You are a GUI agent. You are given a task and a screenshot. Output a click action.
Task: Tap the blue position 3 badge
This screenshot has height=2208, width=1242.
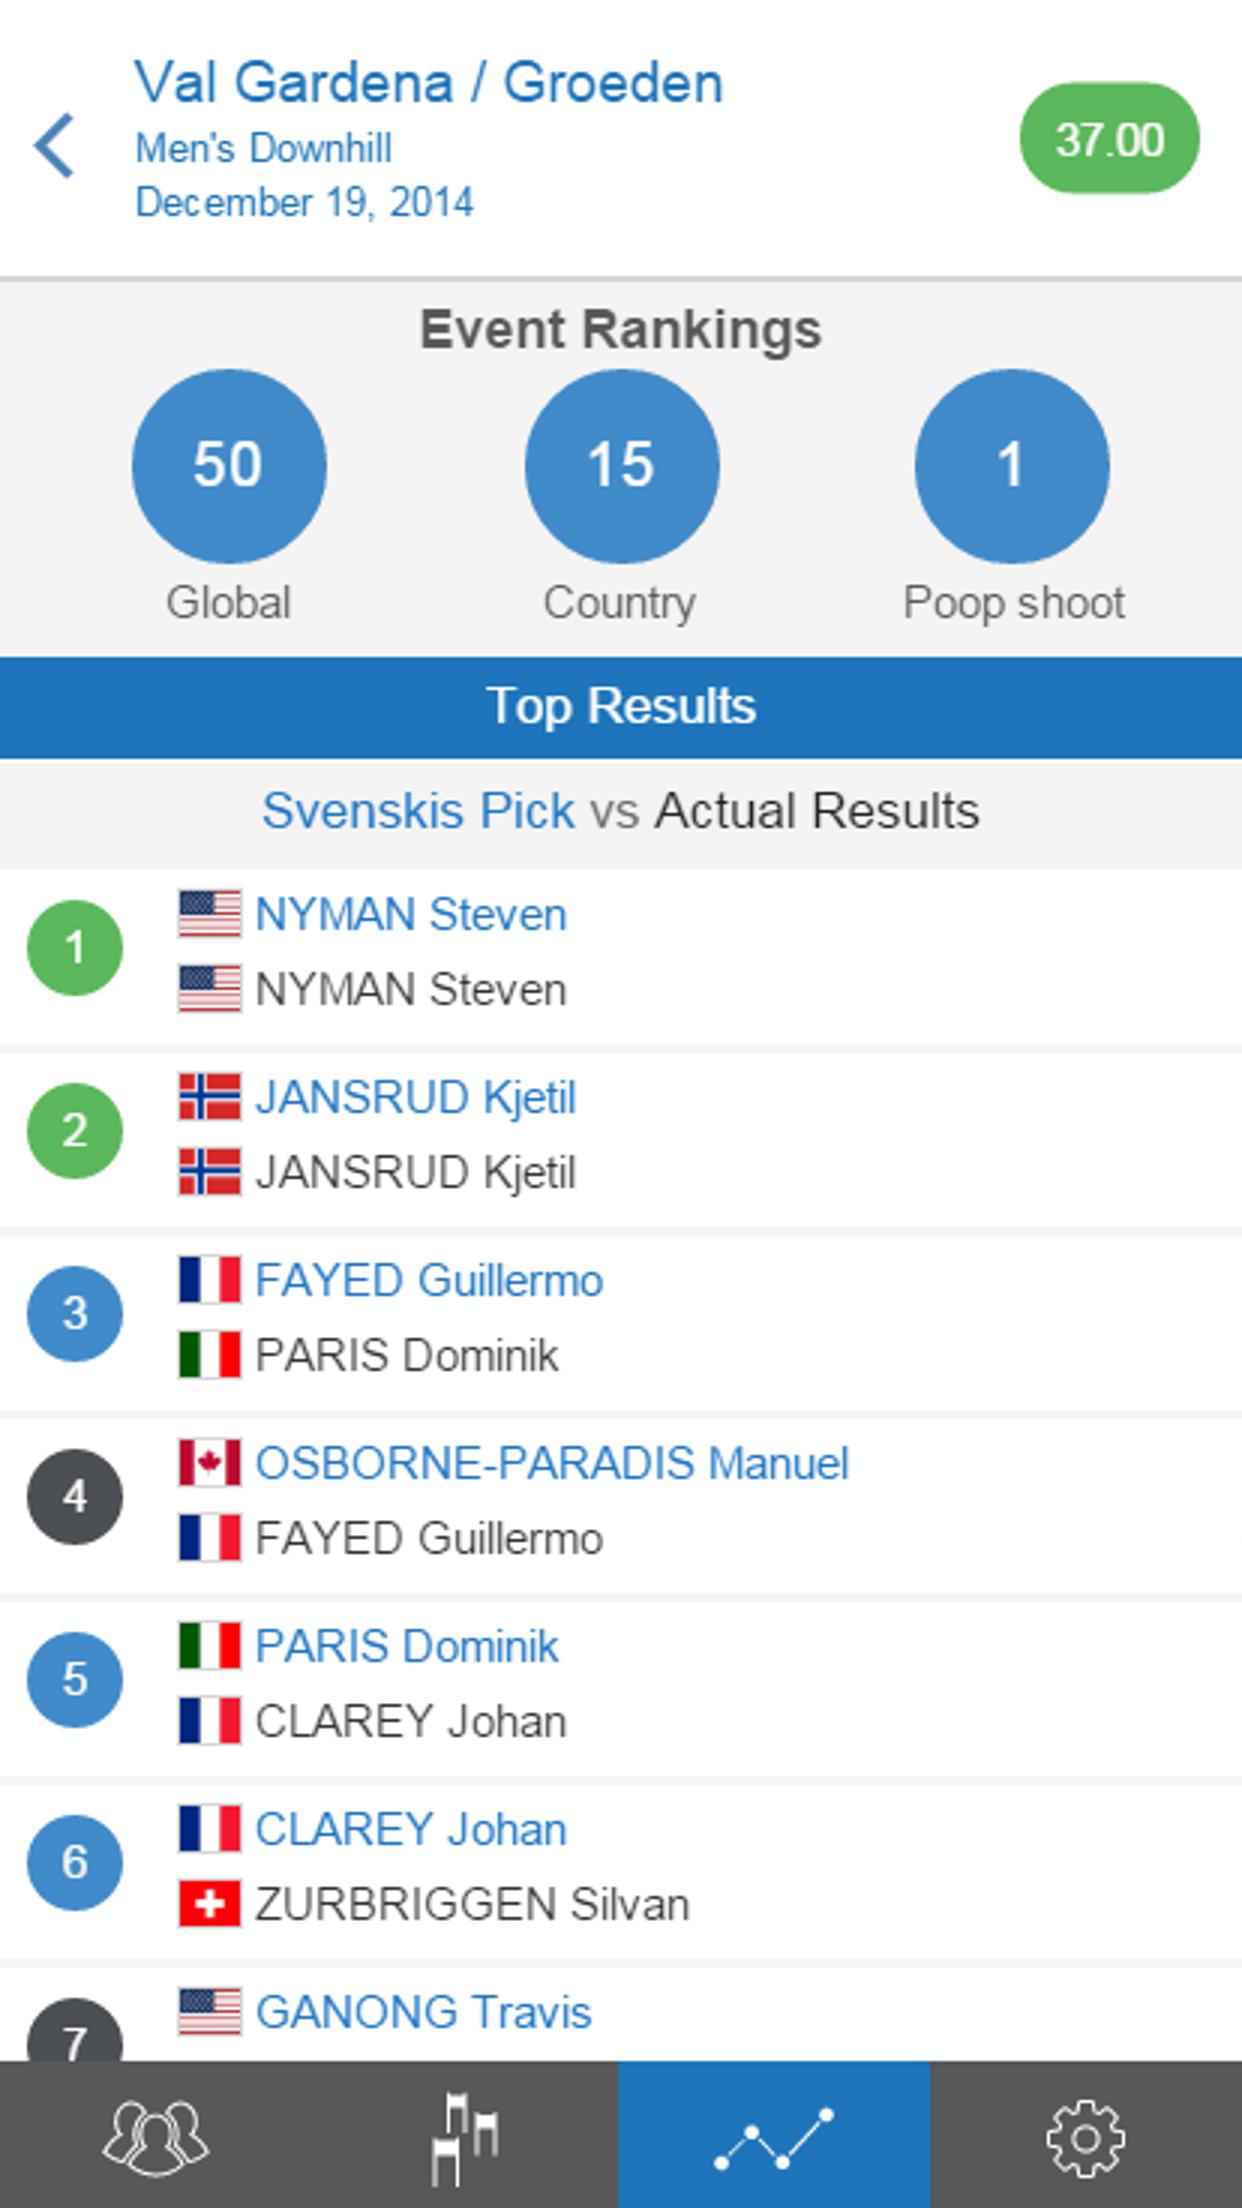point(75,1313)
